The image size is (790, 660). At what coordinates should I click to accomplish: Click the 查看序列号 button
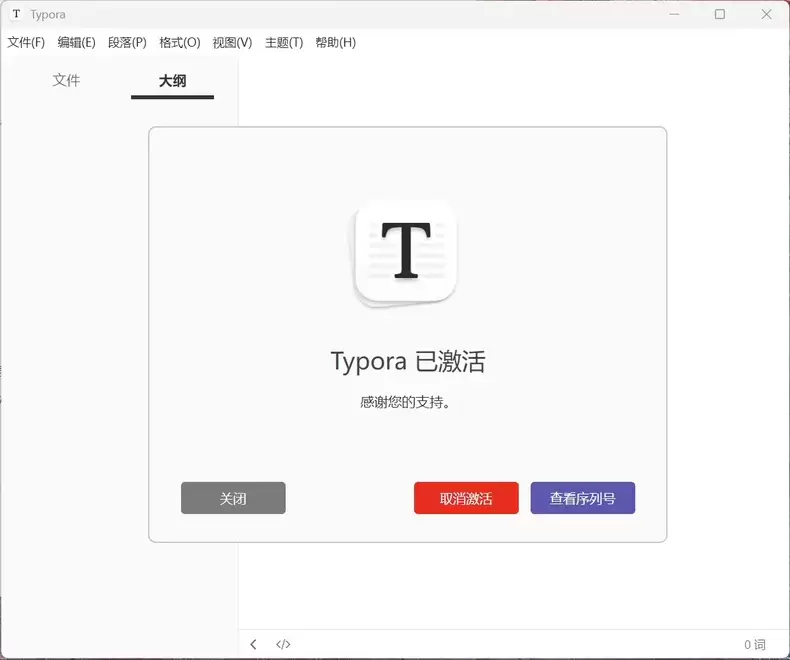582,498
